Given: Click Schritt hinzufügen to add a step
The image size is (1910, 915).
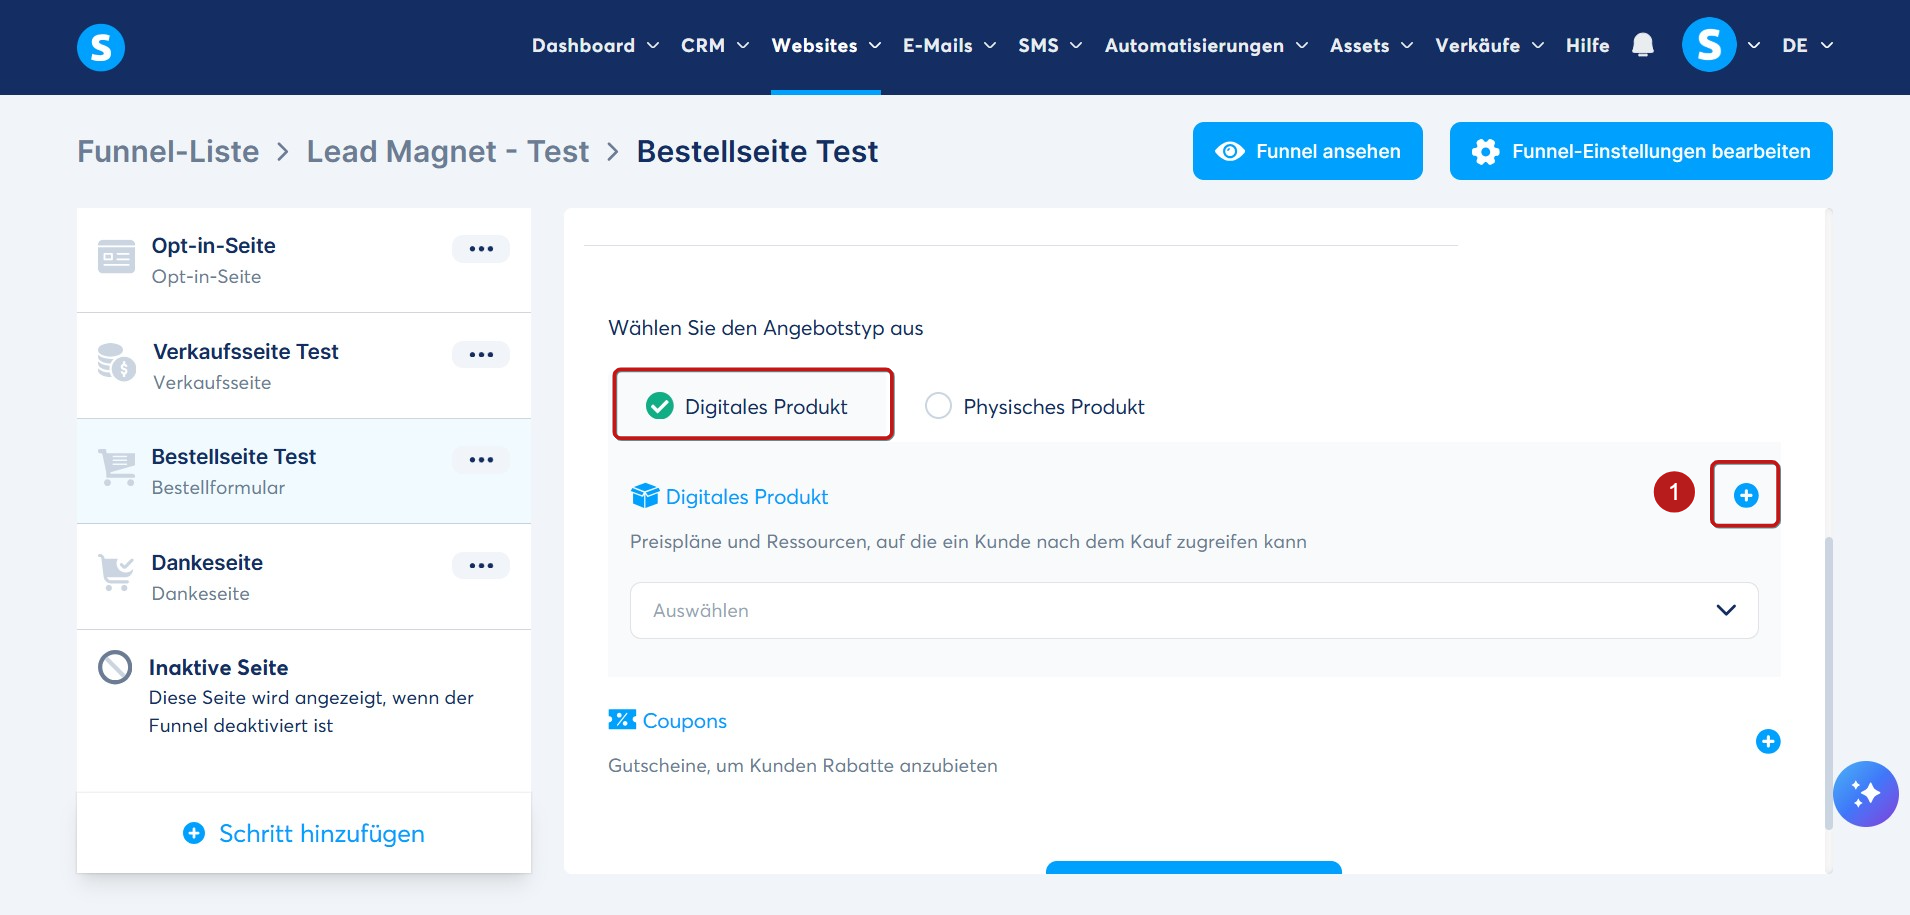Looking at the screenshot, I should pyautogui.click(x=304, y=833).
